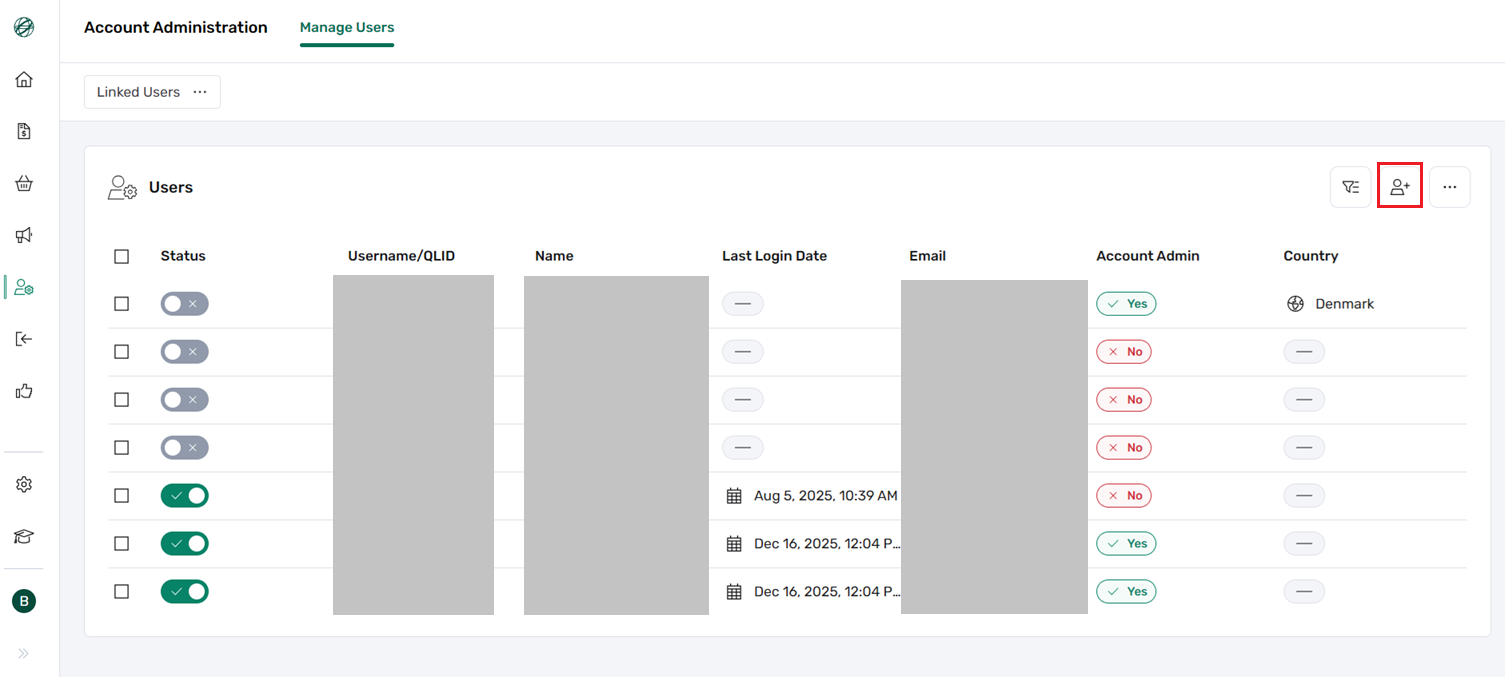Enable the status toggle in Denmark row

click(x=185, y=304)
